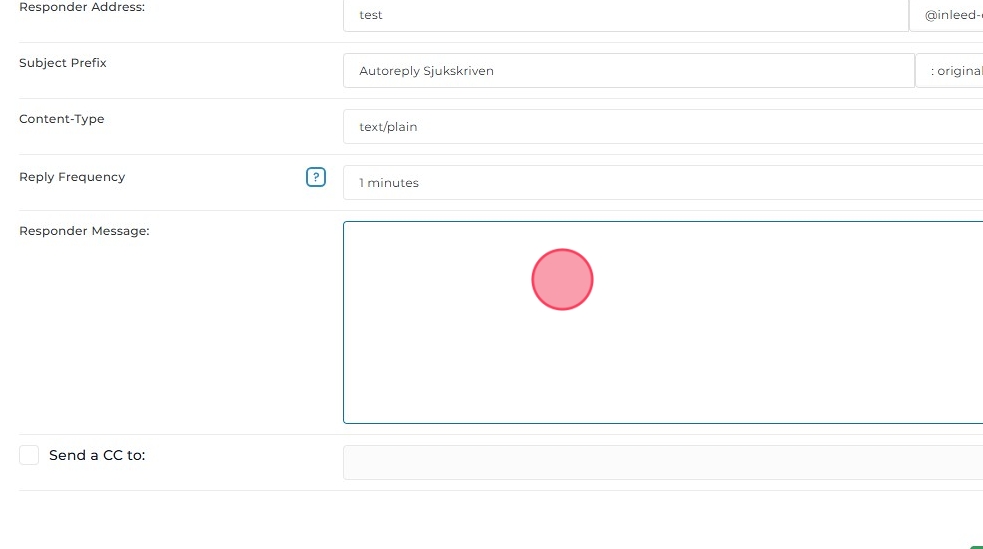Image resolution: width=983 pixels, height=549 pixels.
Task: Expand the Content-Type text/plain dropdown
Action: (x=662, y=127)
